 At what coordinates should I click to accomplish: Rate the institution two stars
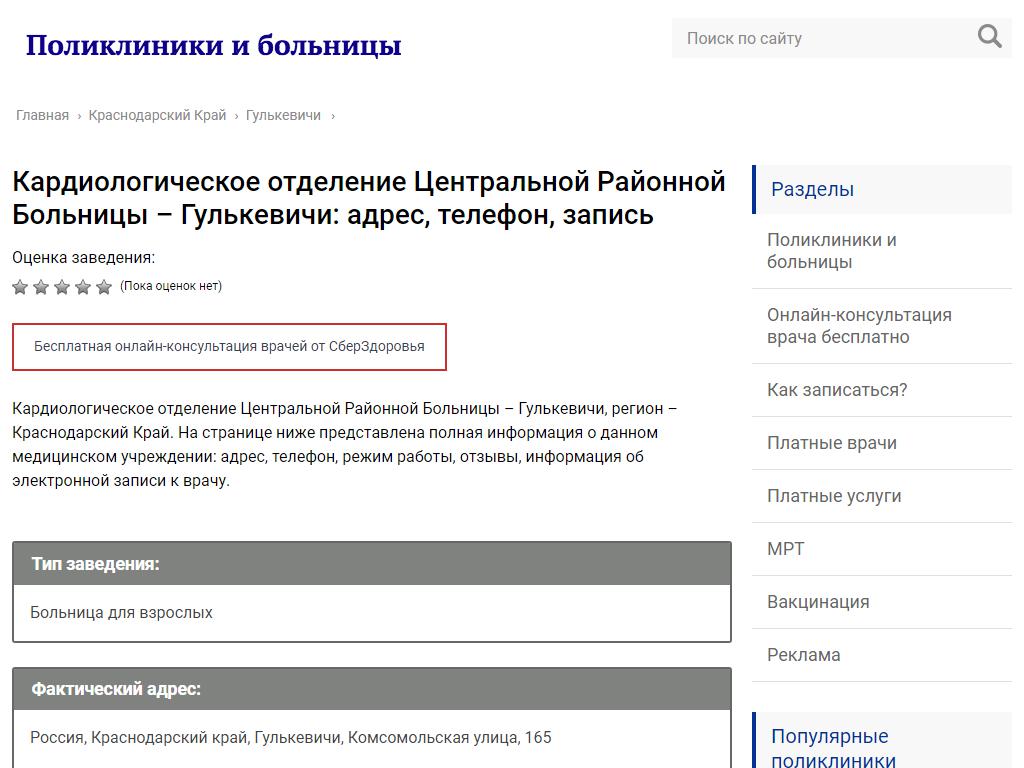coord(41,287)
